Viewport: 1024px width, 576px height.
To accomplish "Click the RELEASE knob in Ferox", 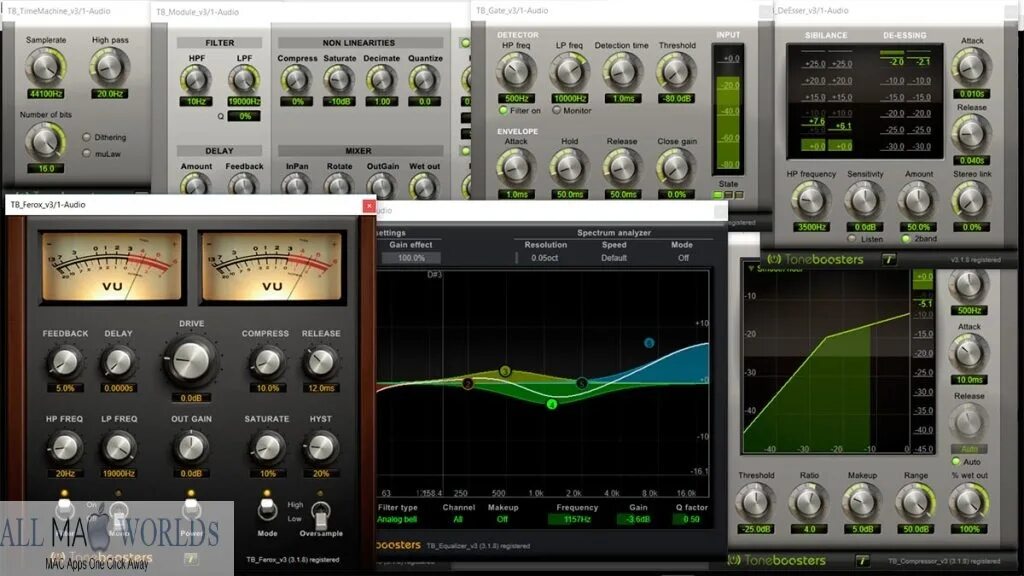I will click(x=320, y=361).
